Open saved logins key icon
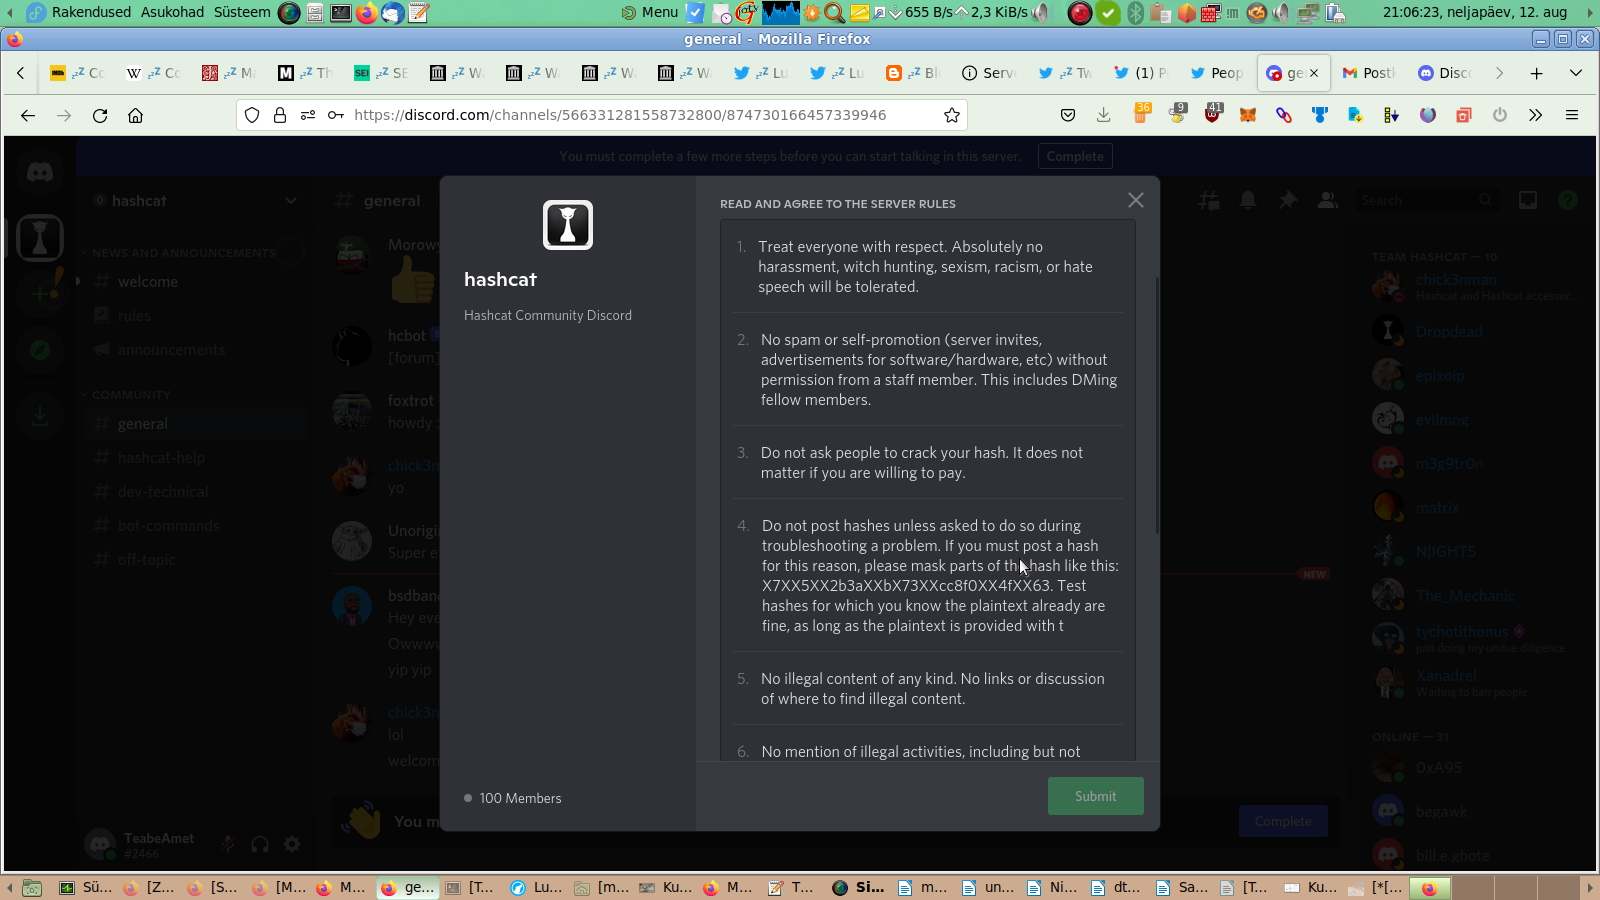 tap(336, 115)
